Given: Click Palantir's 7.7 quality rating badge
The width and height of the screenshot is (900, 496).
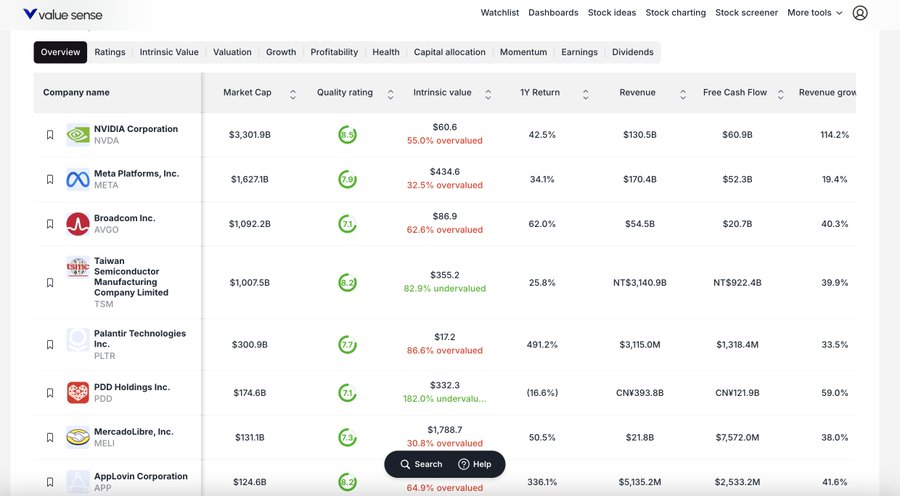Looking at the screenshot, I should point(347,344).
